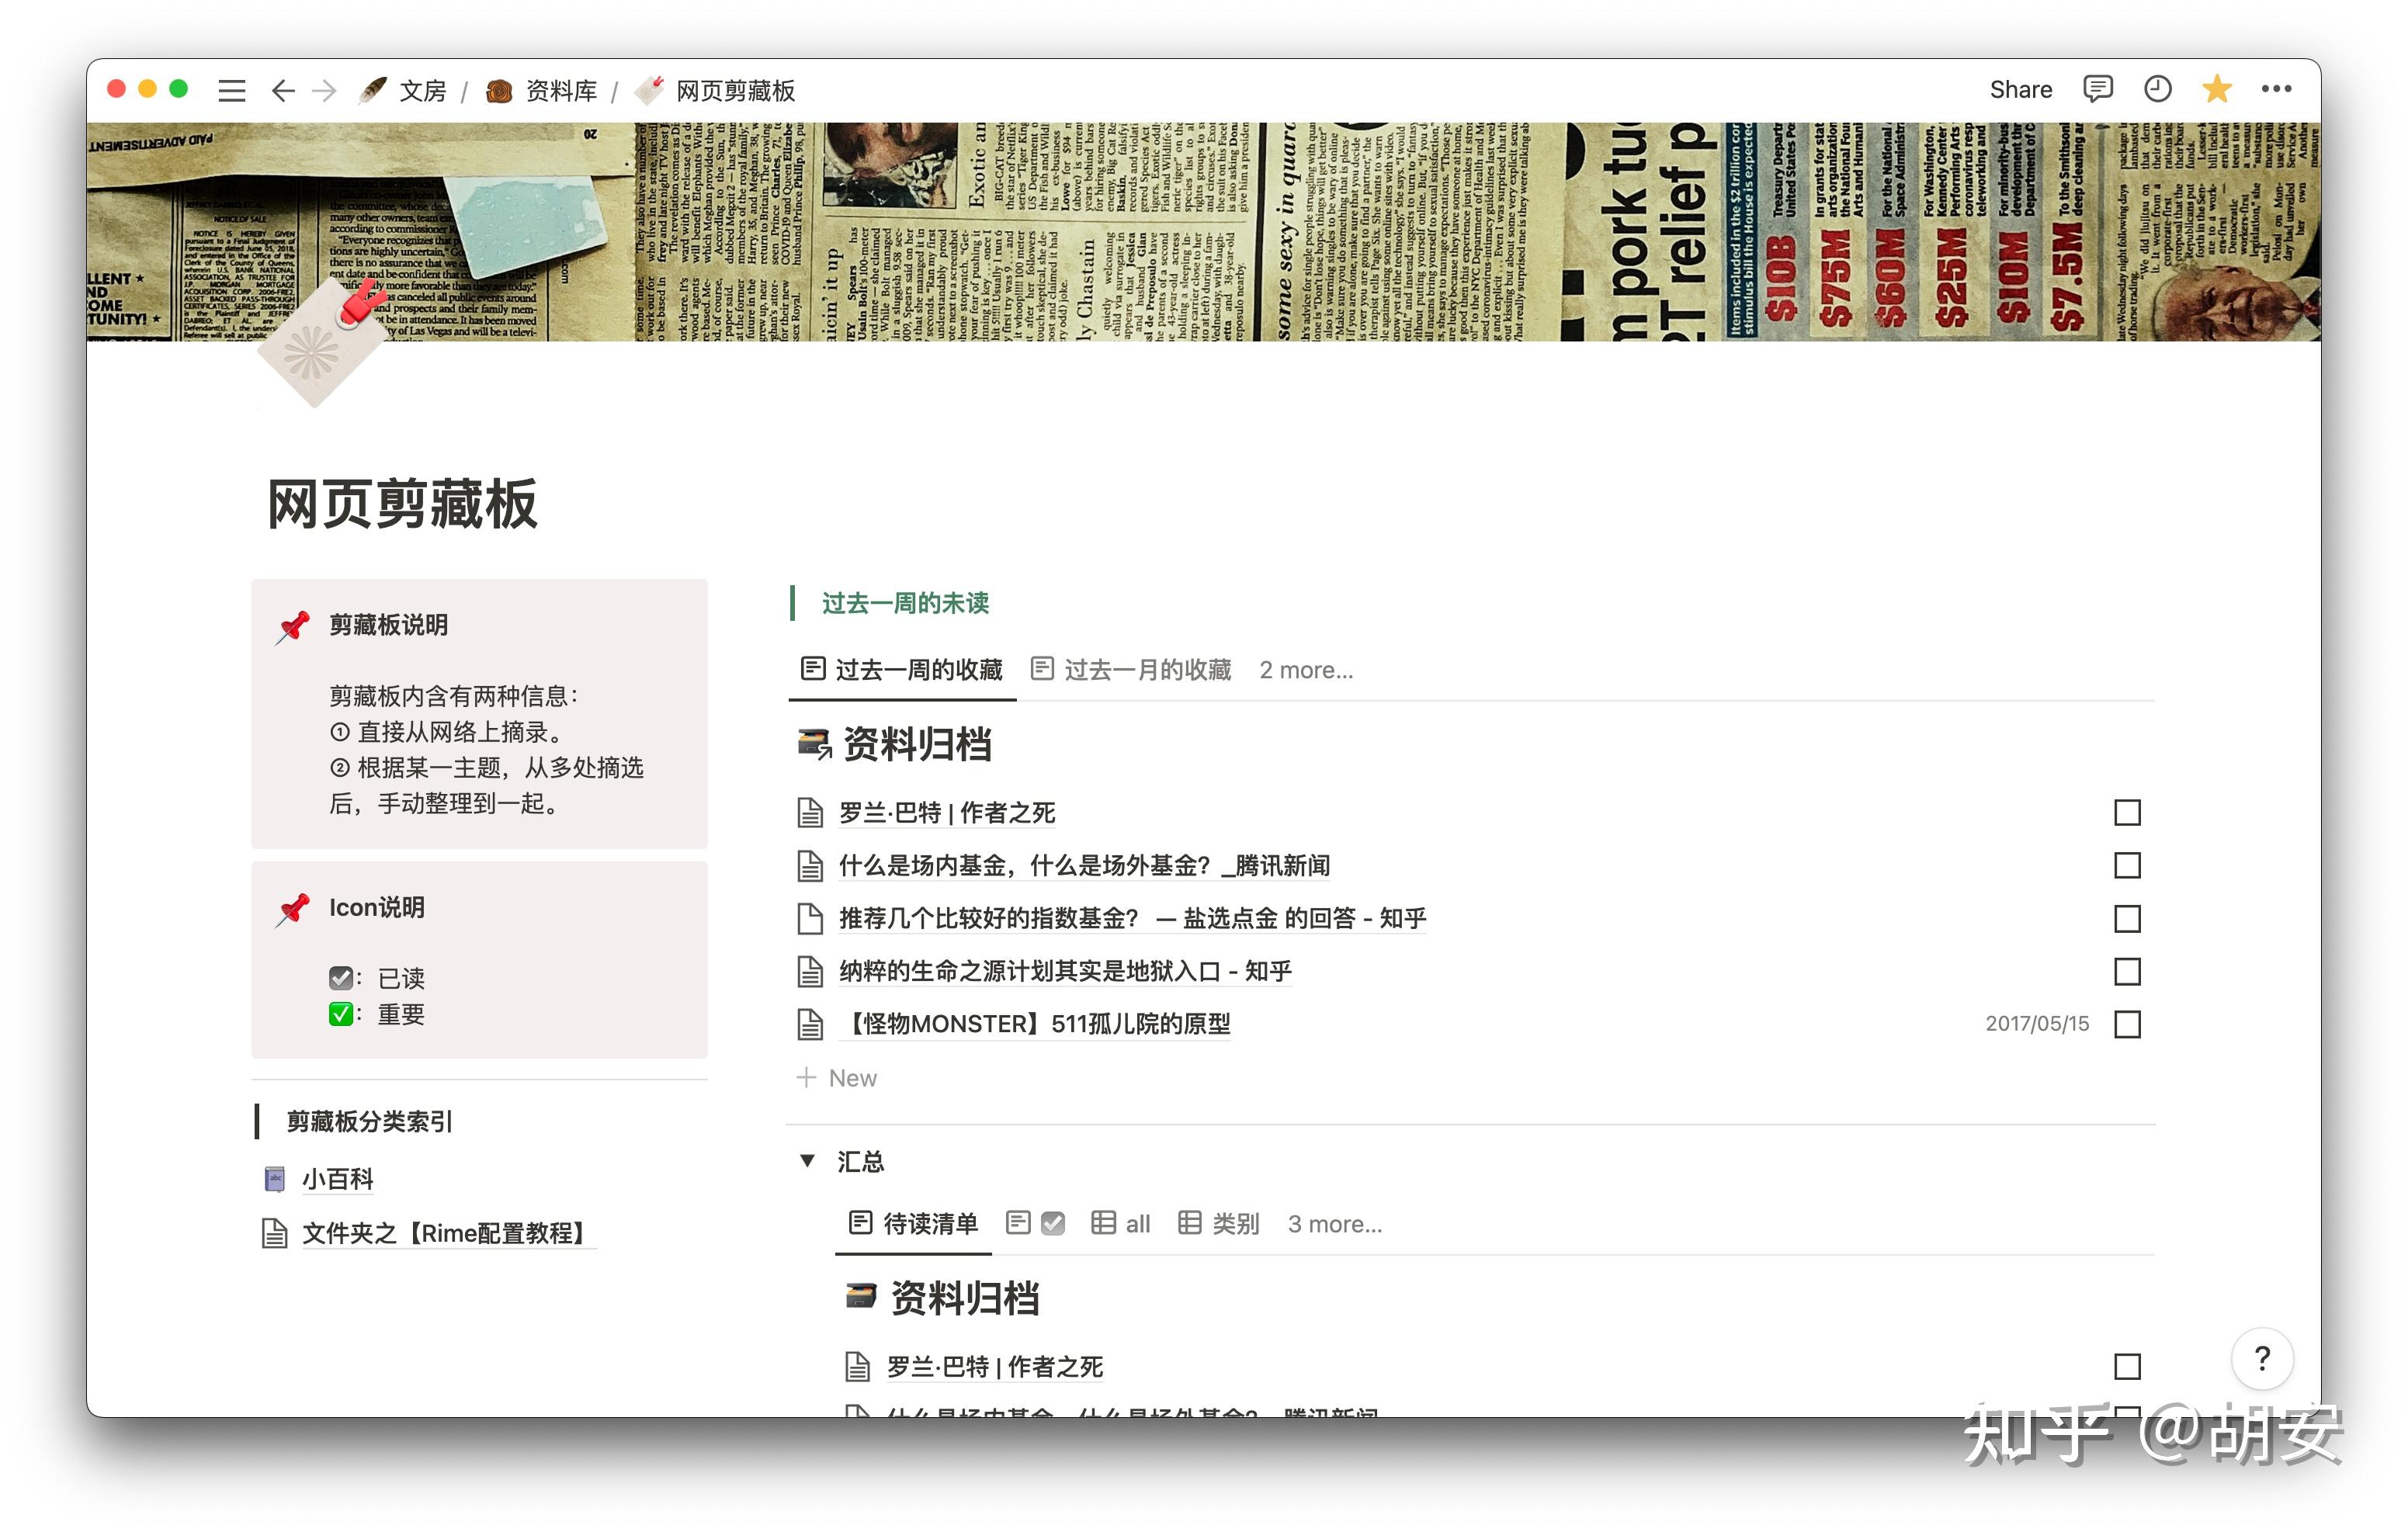Click page icon of 罗兰·巴特 in 汇总 list
Image resolution: width=2408 pixels, height=1532 pixels.
(x=857, y=1367)
